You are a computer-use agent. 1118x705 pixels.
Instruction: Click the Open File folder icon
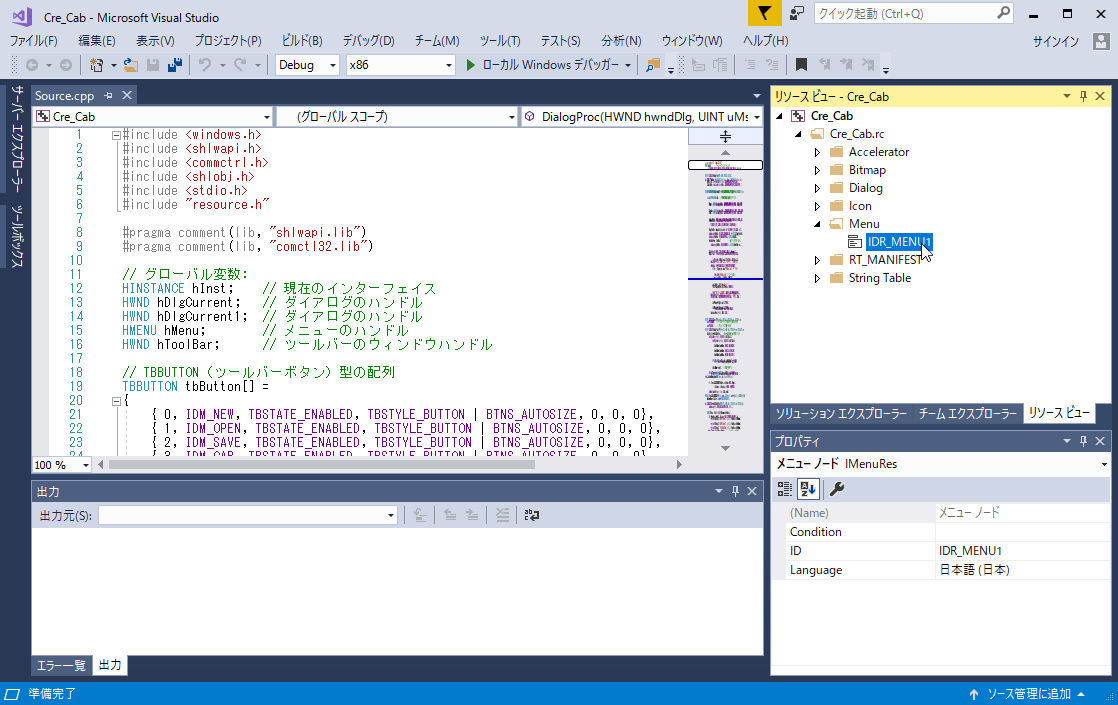click(131, 65)
